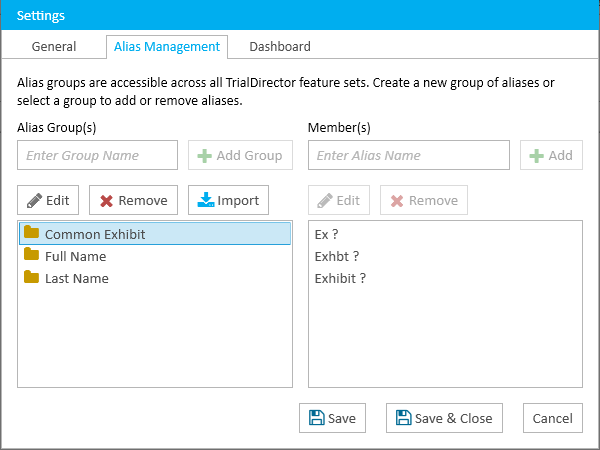Switch to the General tab
Screen dimensions: 600x450
[x=54, y=47]
